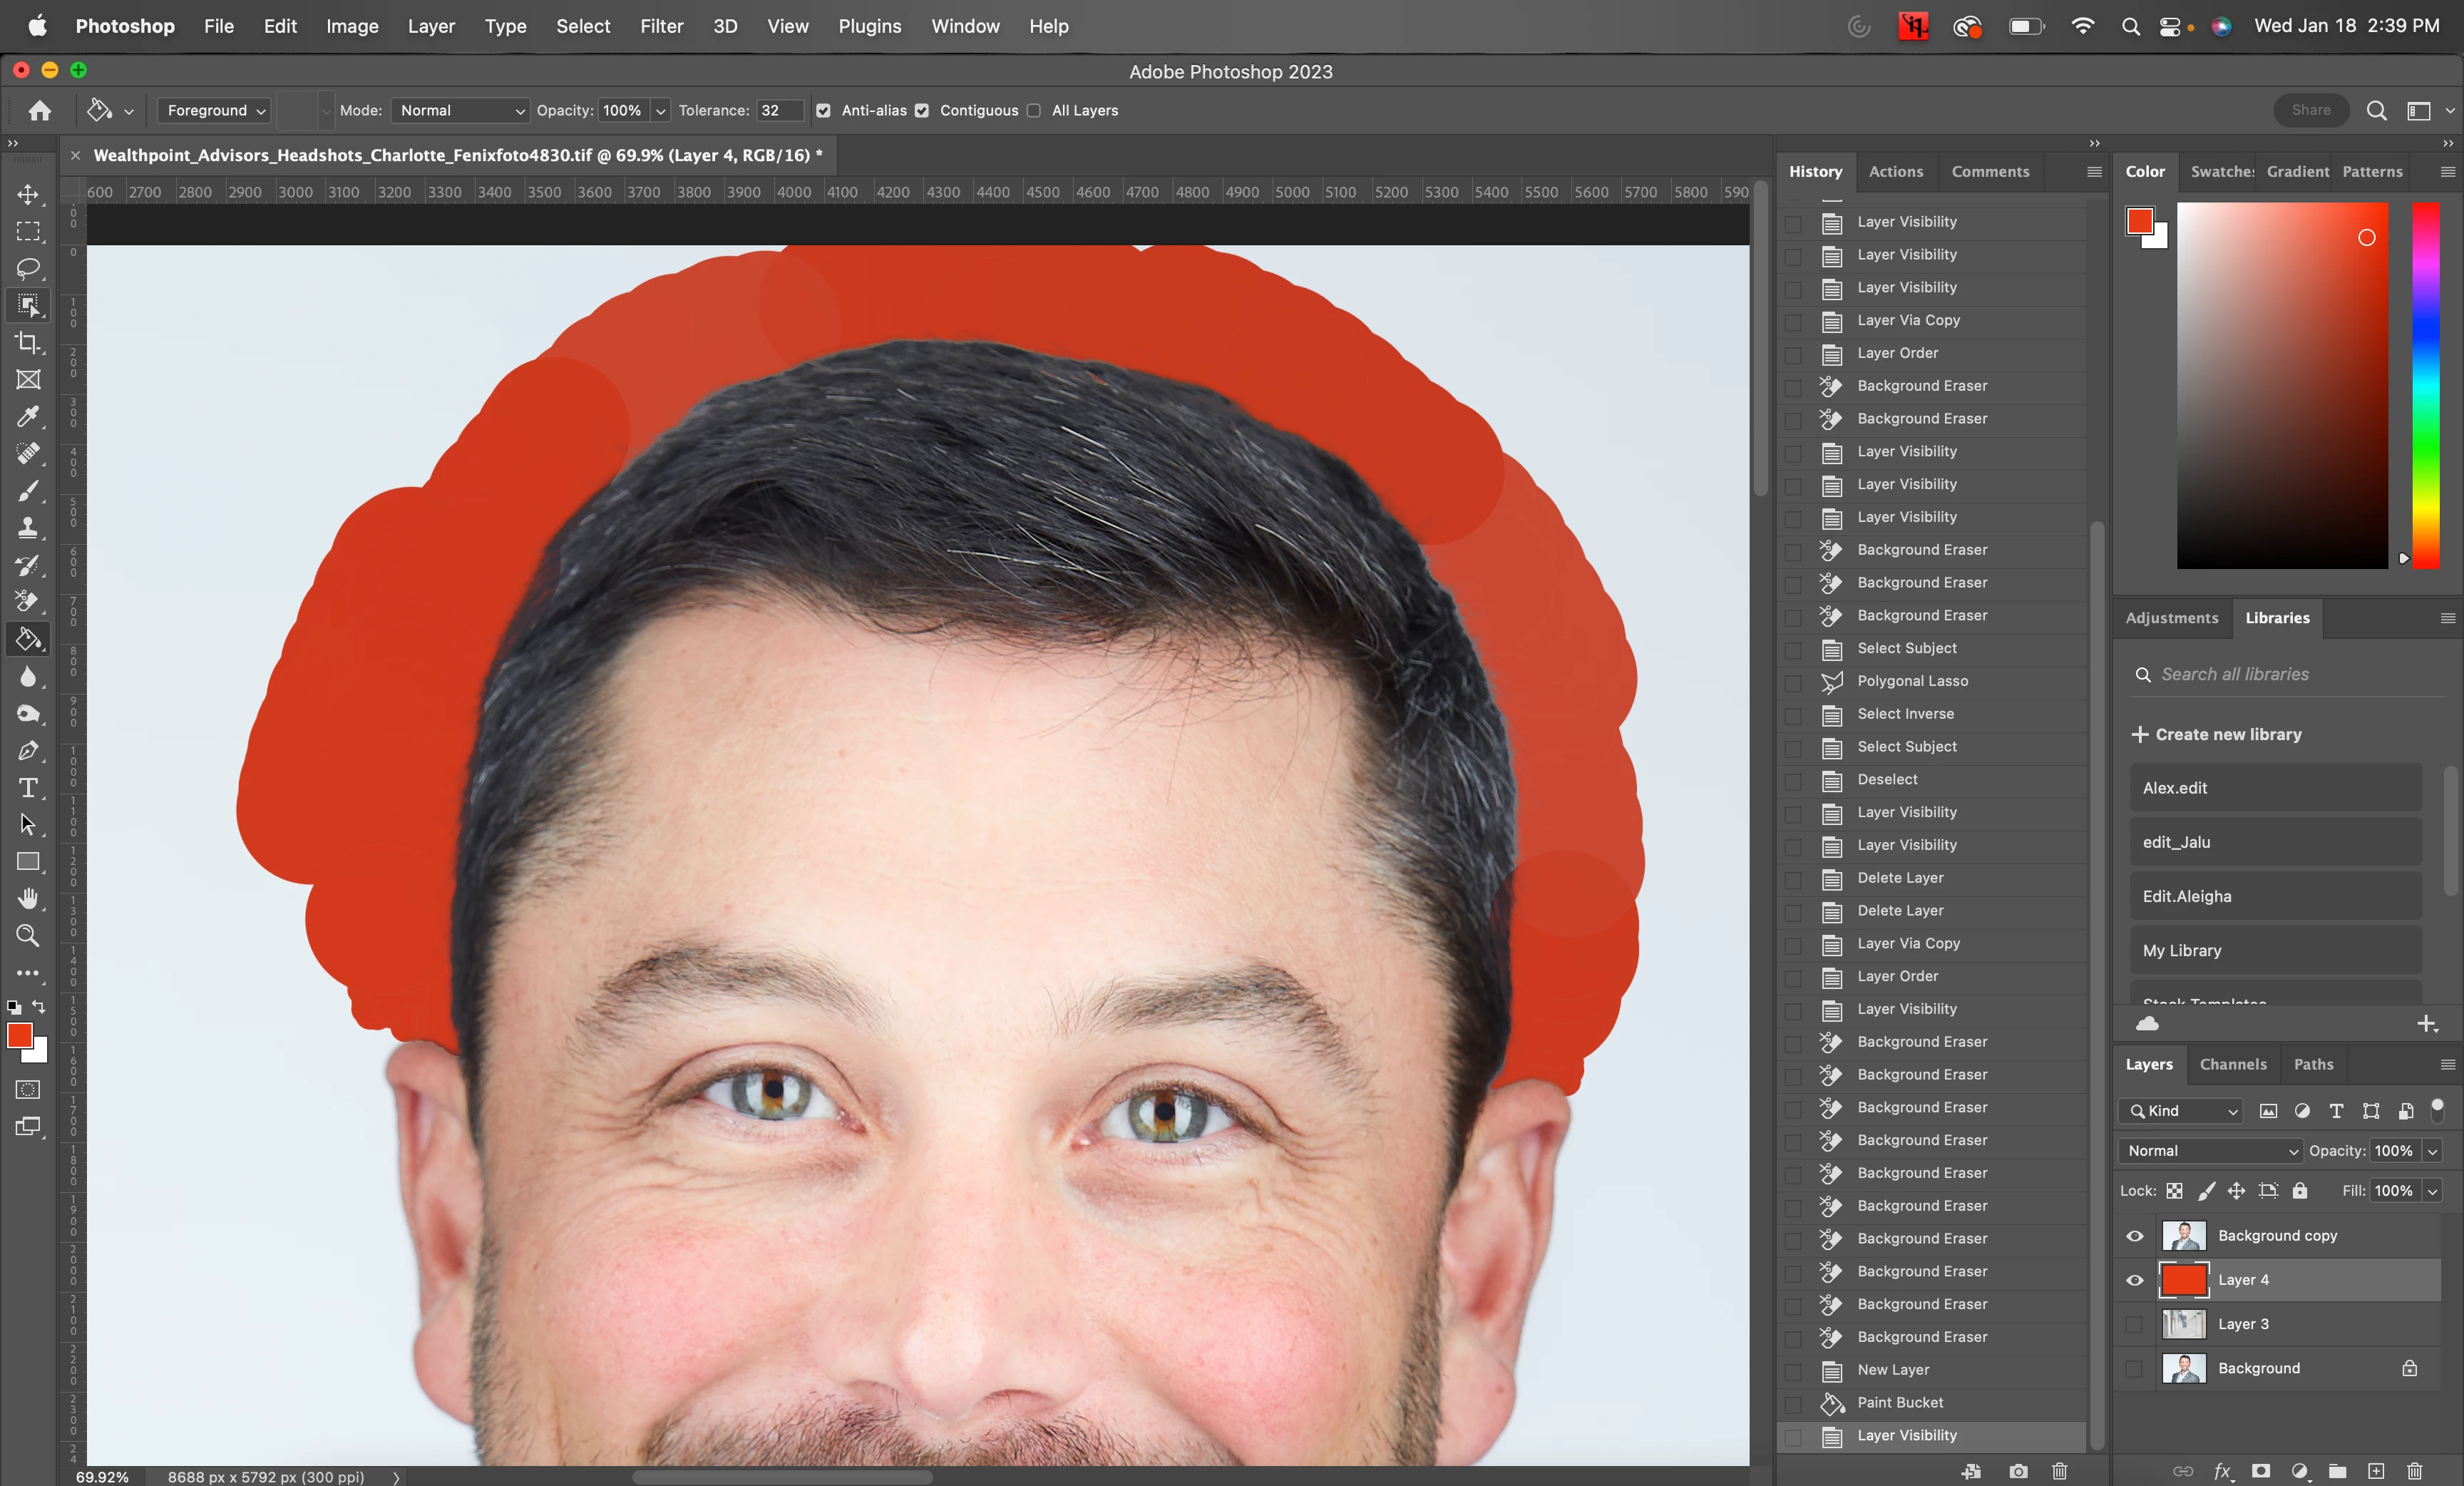The width and height of the screenshot is (2464, 1486).
Task: Select the Horizontal Type tool
Action: coord(28,788)
